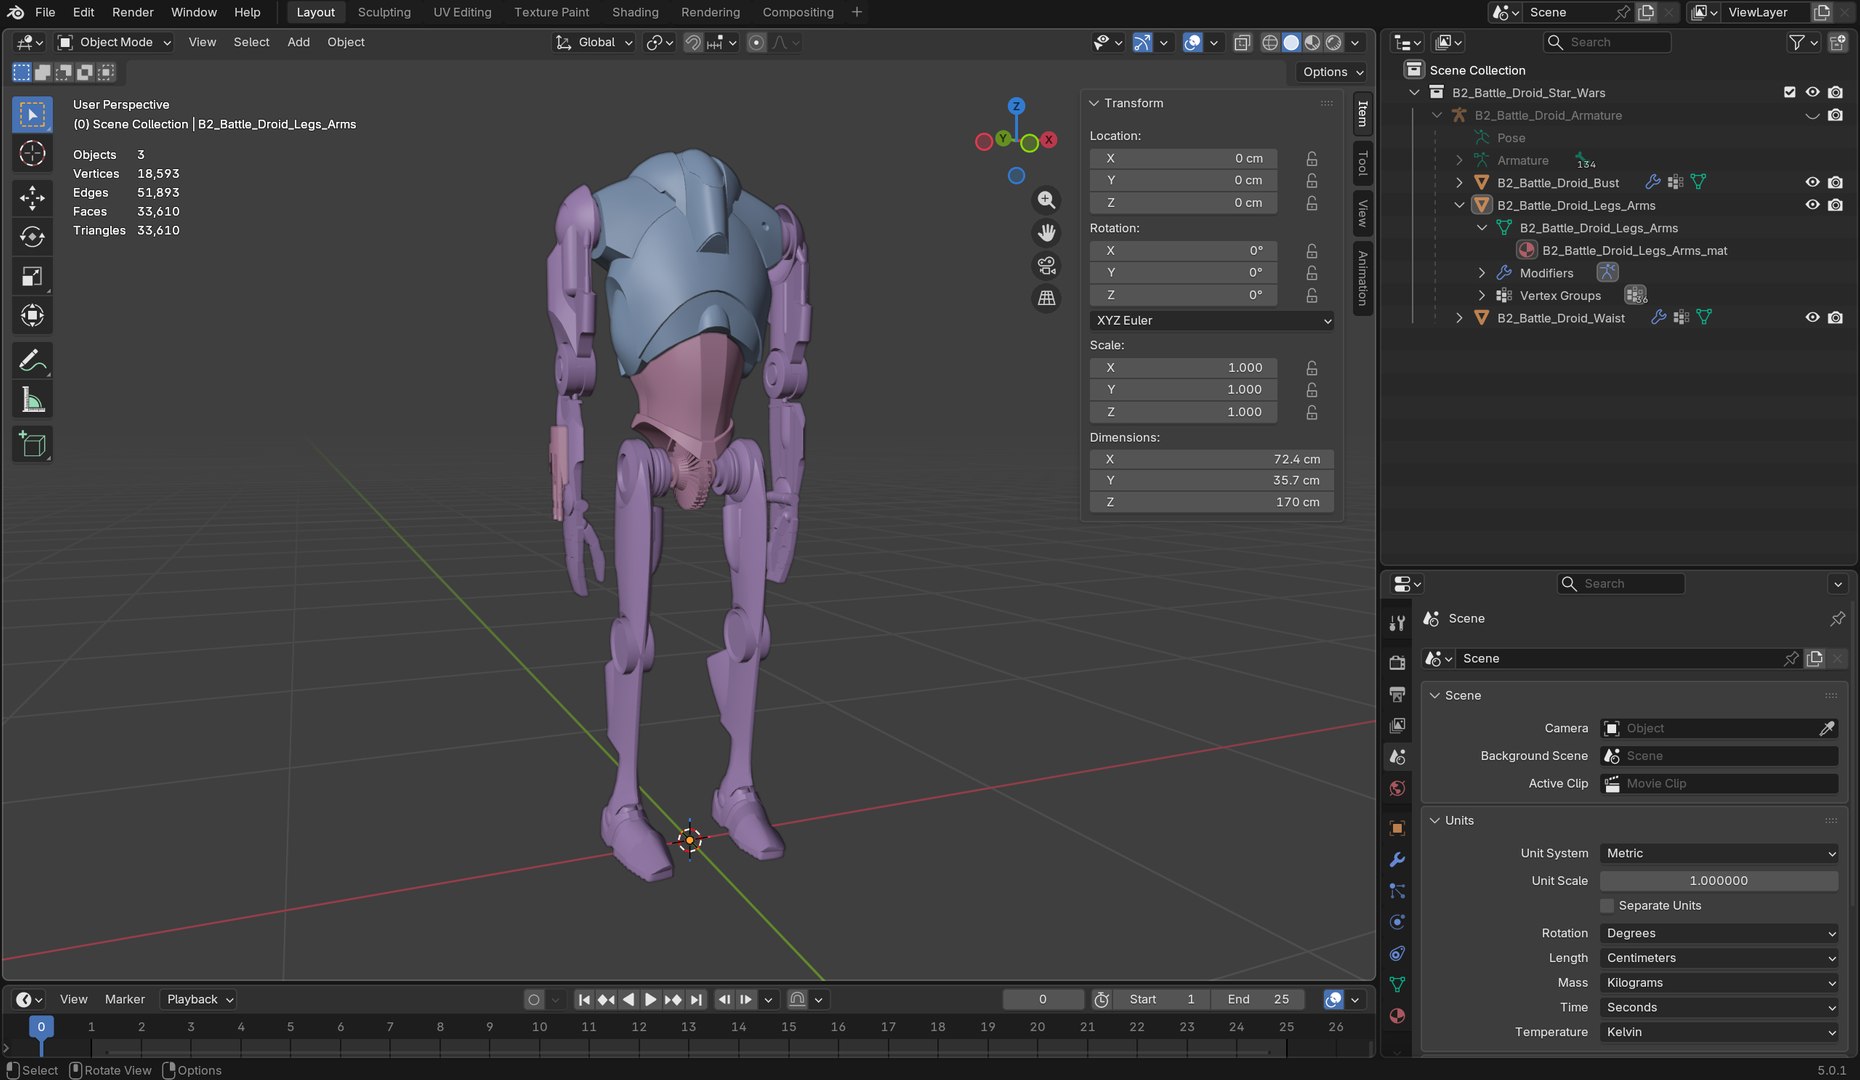
Task: Click the viewport Options button
Action: pos(1333,72)
